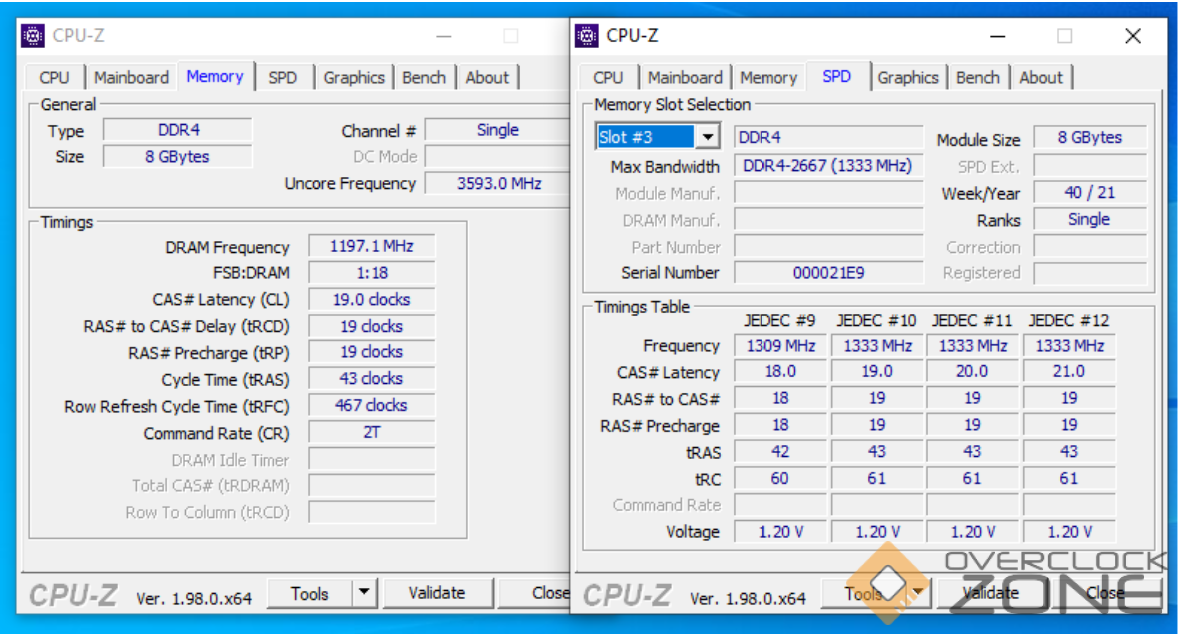The width and height of the screenshot is (1178, 635).
Task: Minimize the CPU-Z Memory window
Action: 443,36
